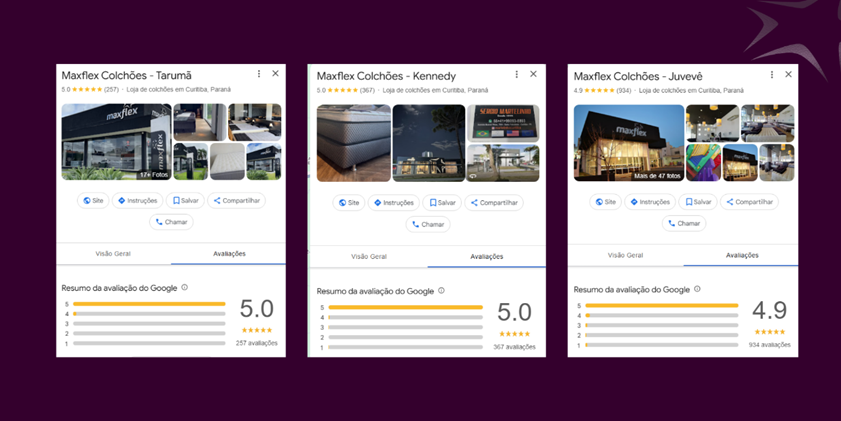Open the colorful mattress photo in Juvevê card

click(704, 163)
